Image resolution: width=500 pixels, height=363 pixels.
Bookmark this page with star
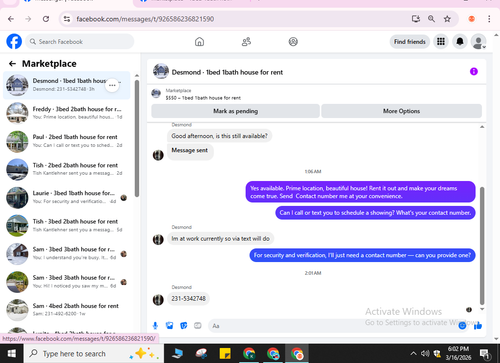(x=447, y=19)
